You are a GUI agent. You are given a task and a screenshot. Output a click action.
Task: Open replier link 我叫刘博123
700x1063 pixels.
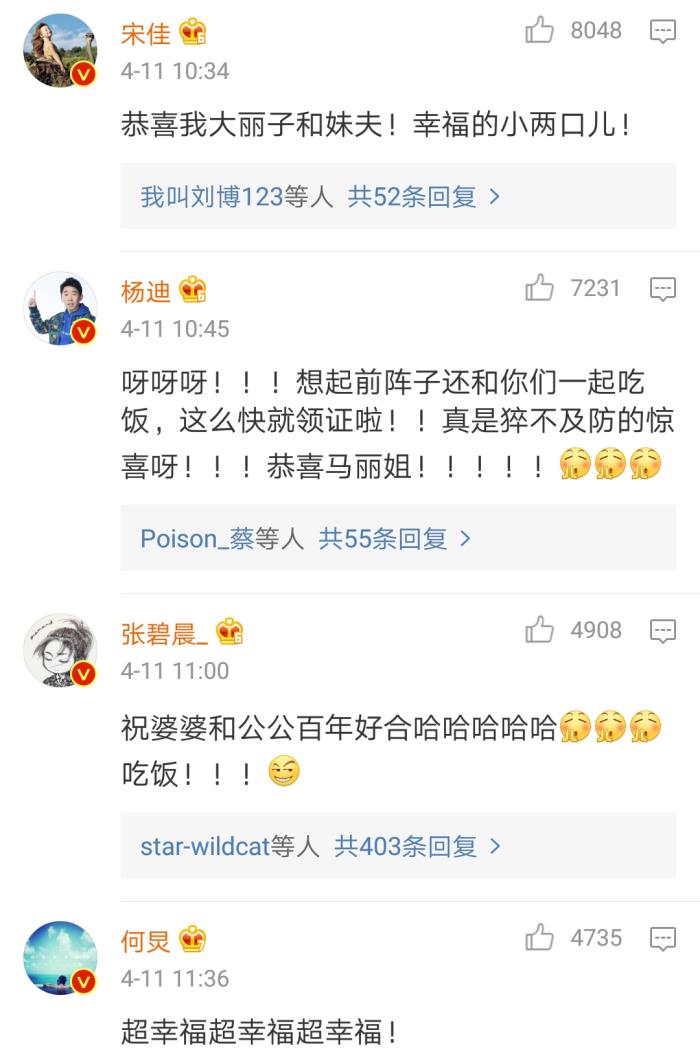point(212,197)
